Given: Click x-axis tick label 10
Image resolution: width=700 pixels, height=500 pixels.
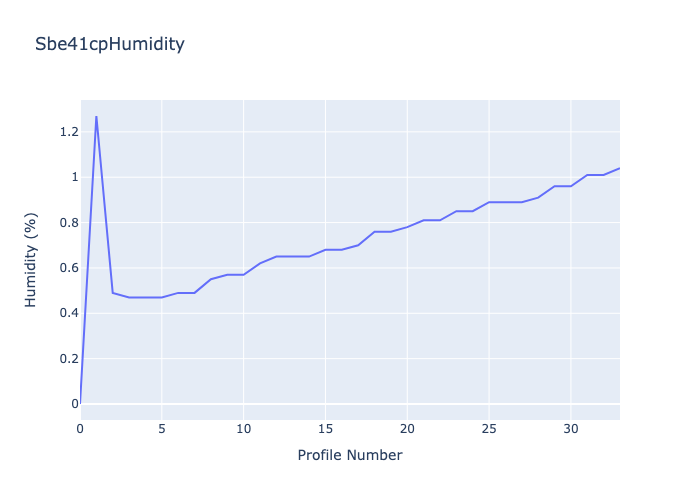Looking at the screenshot, I should [243, 429].
